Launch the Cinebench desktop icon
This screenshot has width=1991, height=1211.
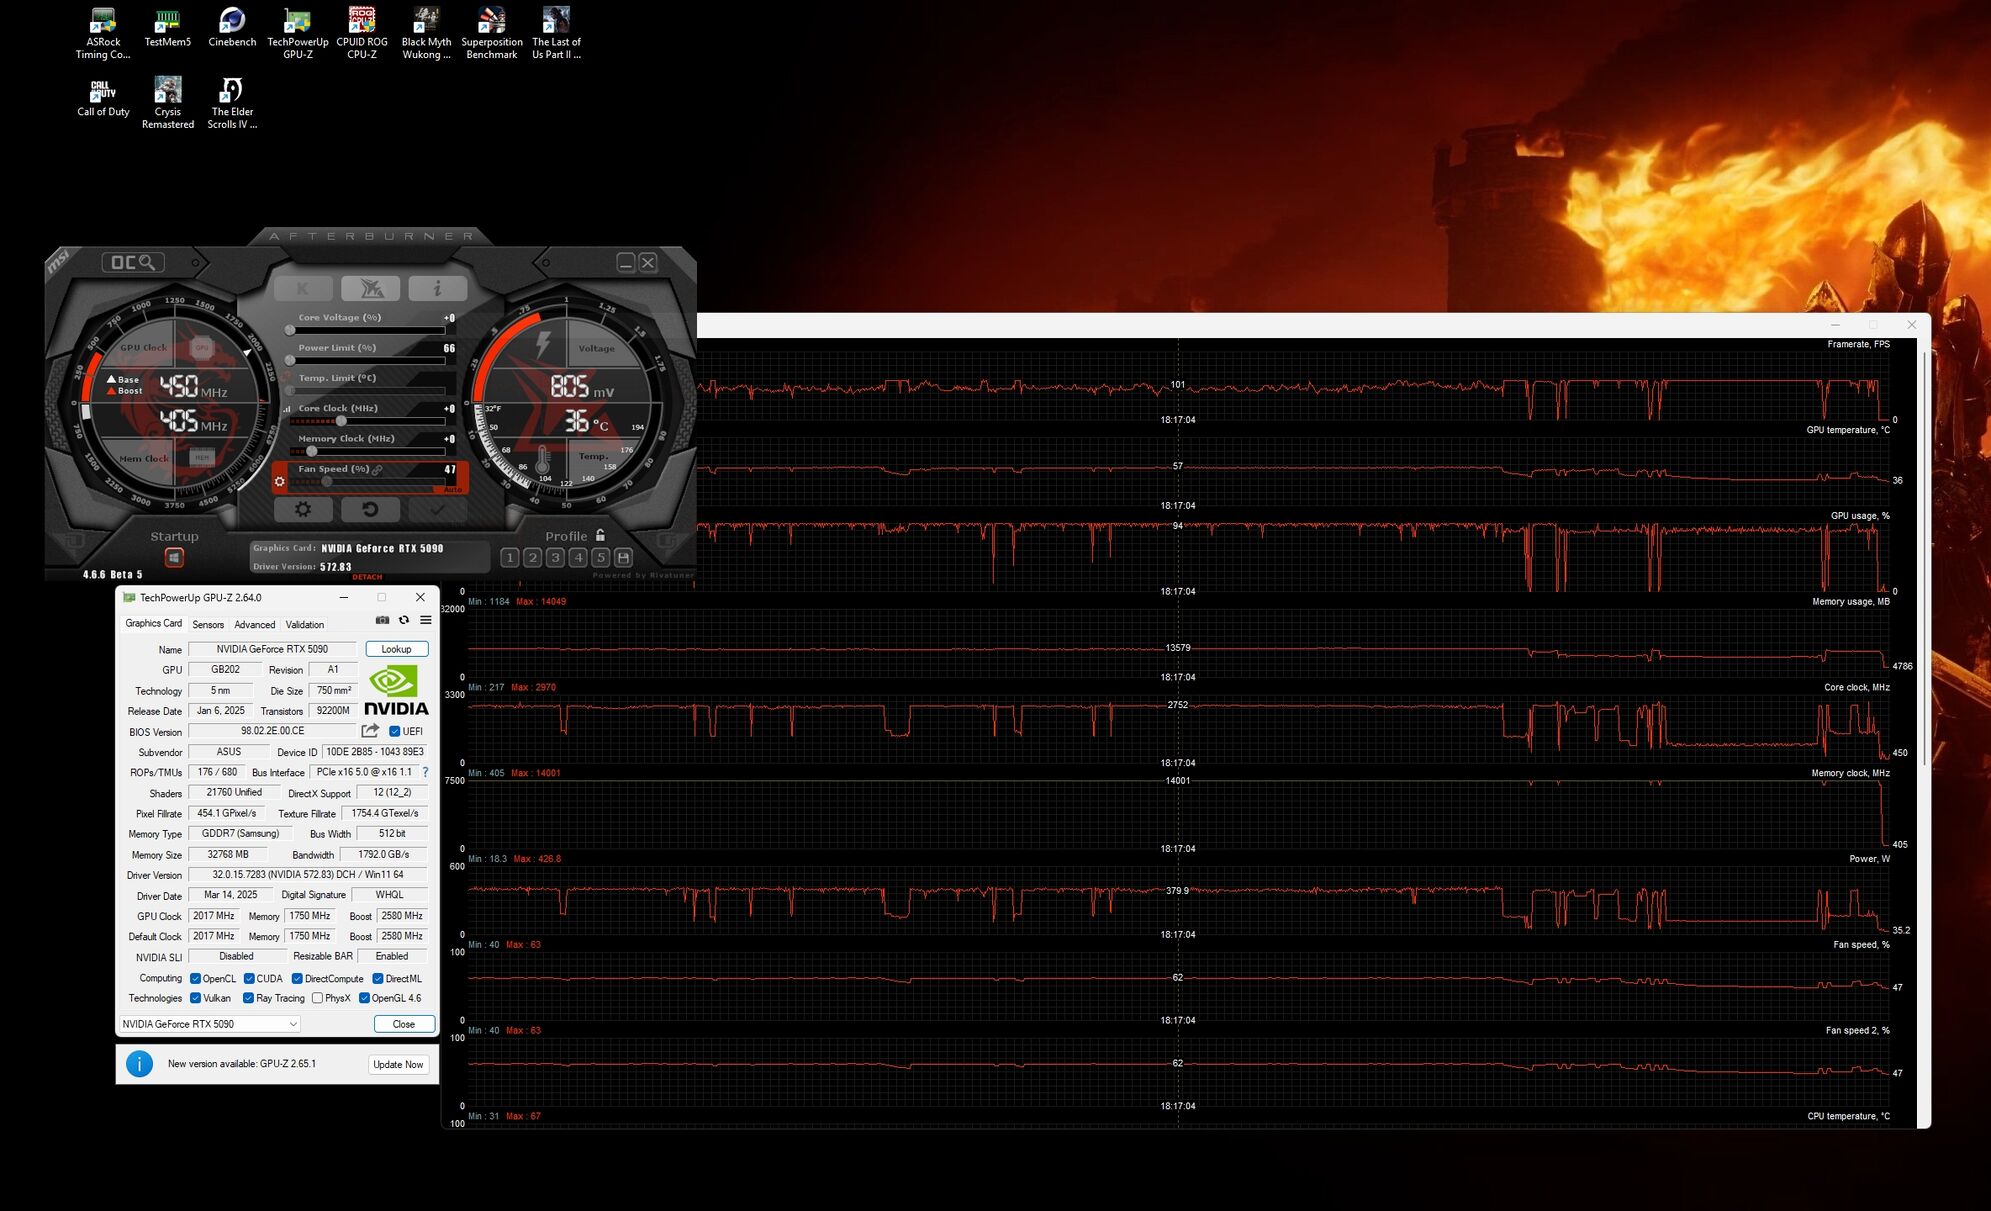[x=232, y=27]
